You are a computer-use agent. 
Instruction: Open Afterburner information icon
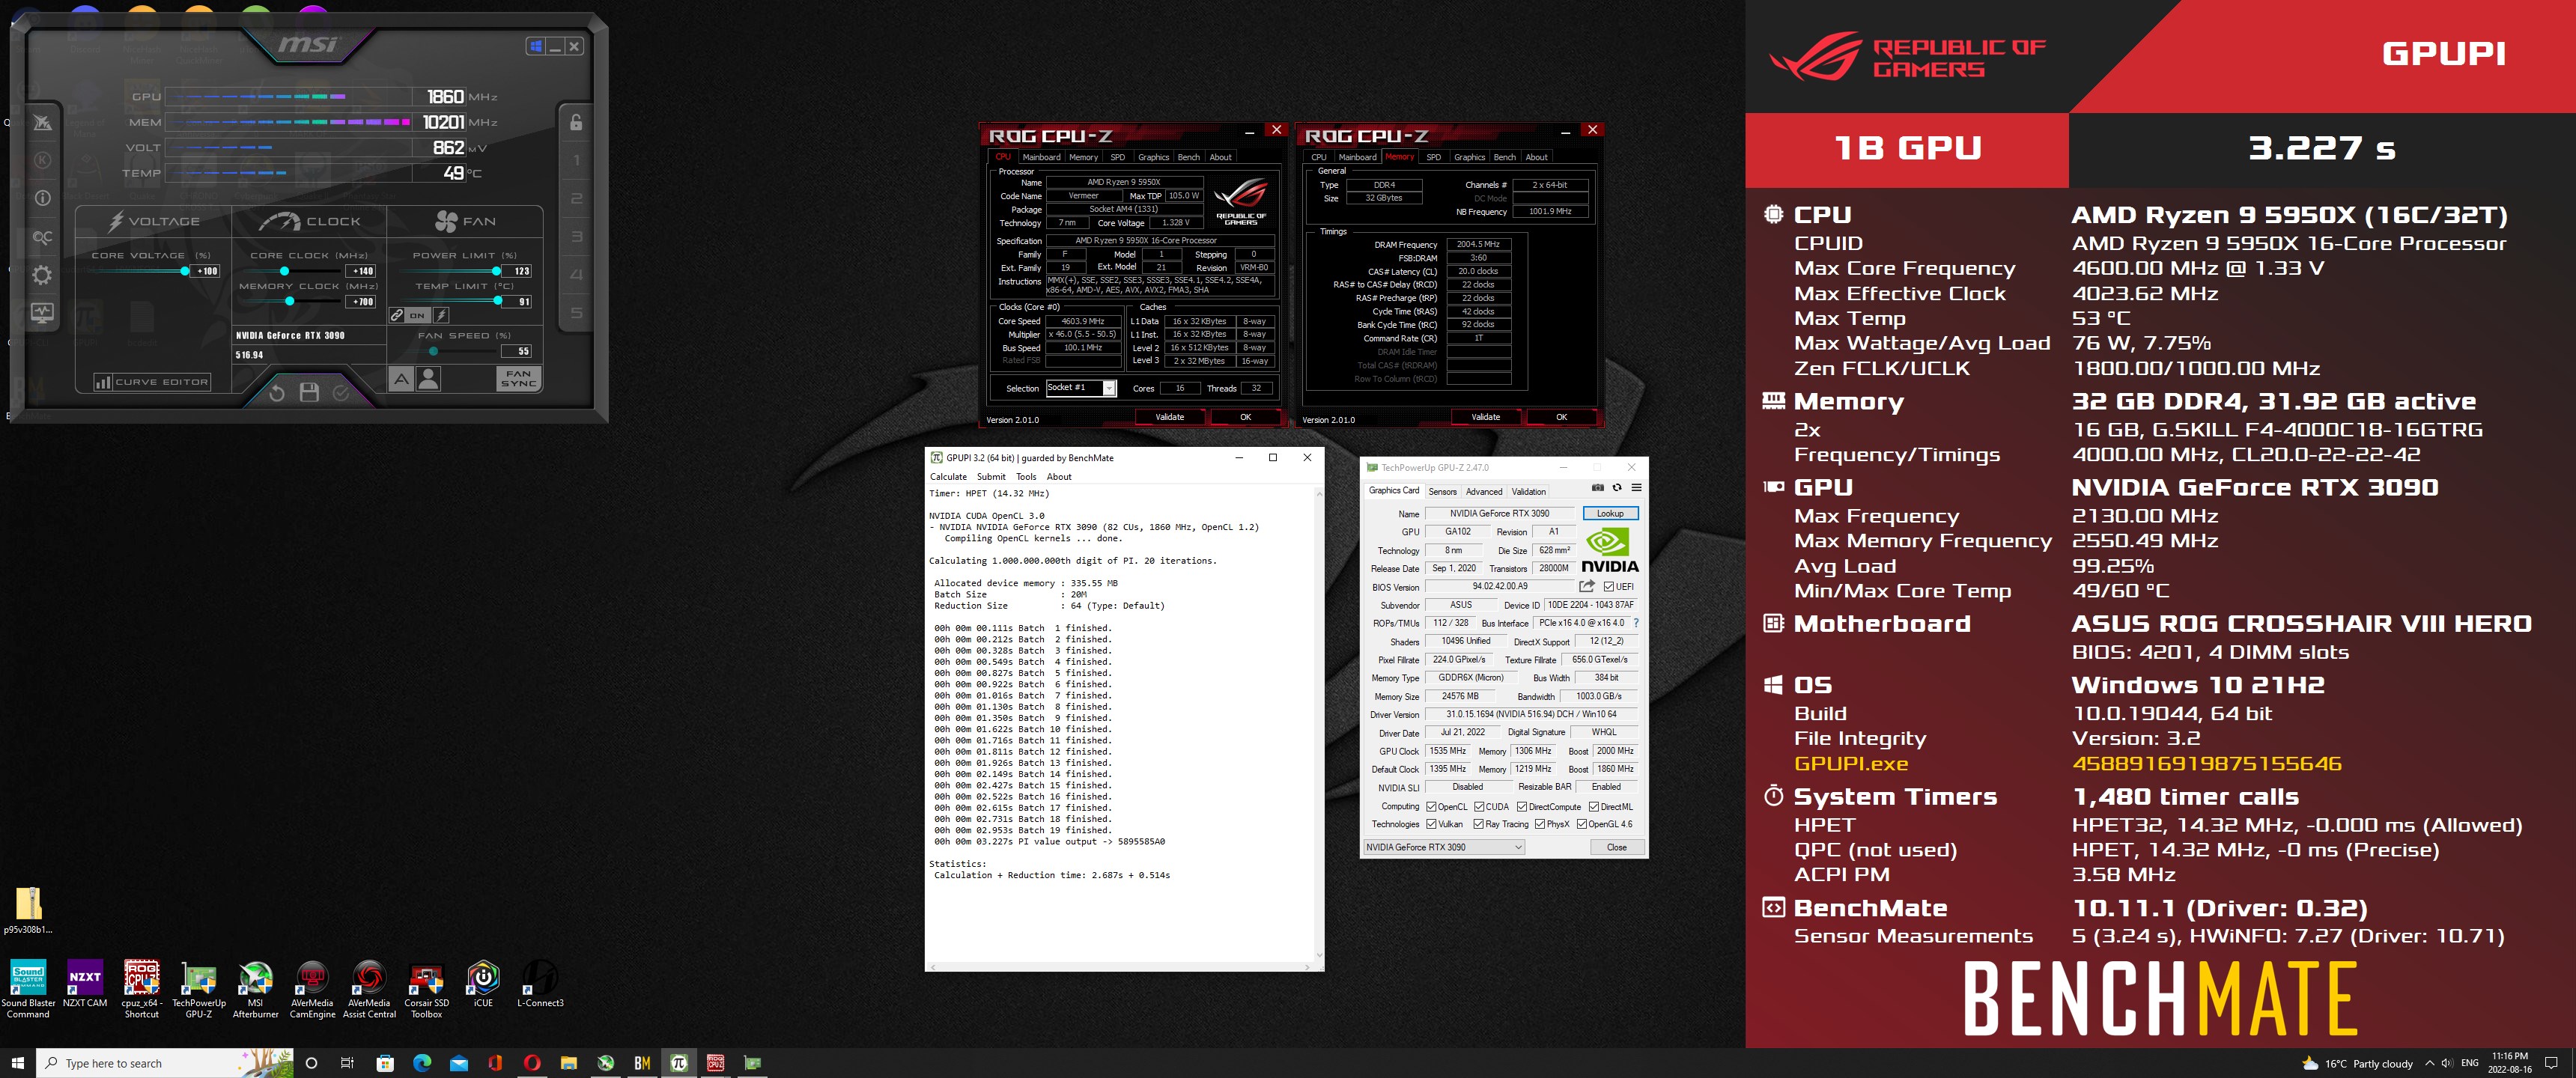pos(42,198)
